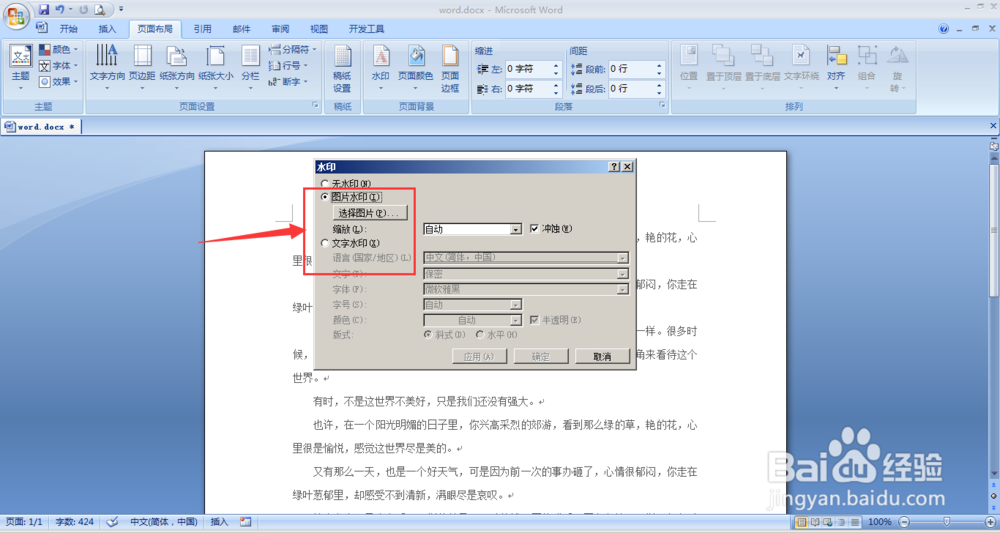Screen dimensions: 1000x533
Task: Open theme 颜色 colors list
Action: [x=58, y=50]
